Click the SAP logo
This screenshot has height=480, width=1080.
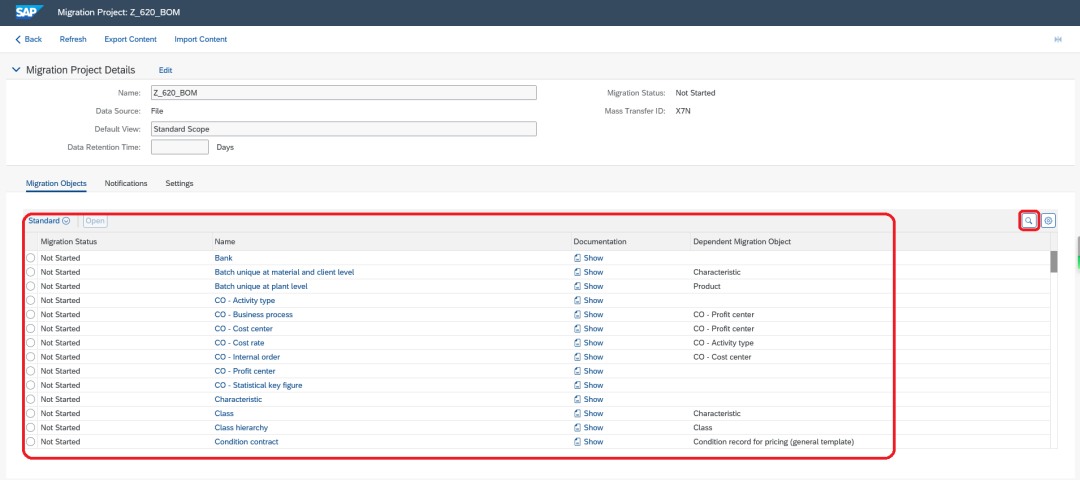[x=30, y=12]
